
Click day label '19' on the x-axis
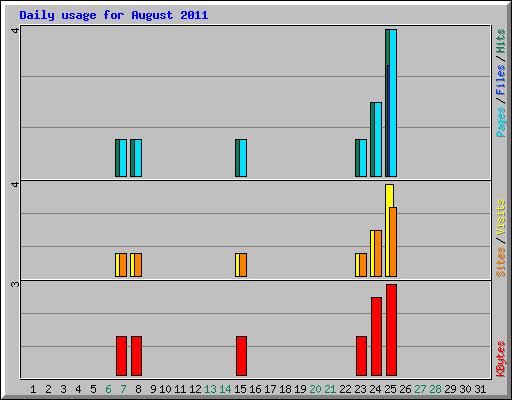(x=300, y=389)
